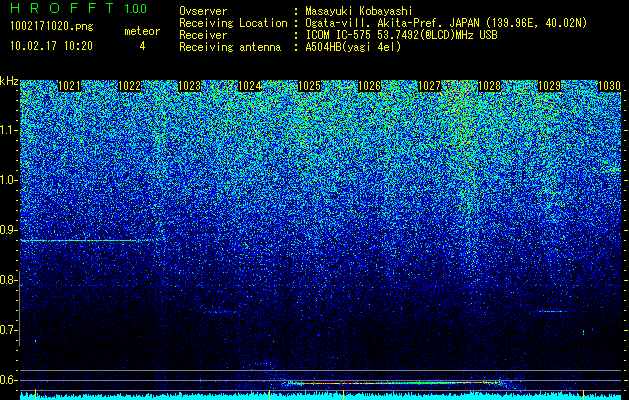Select the file name 1002171020.png

52,27
